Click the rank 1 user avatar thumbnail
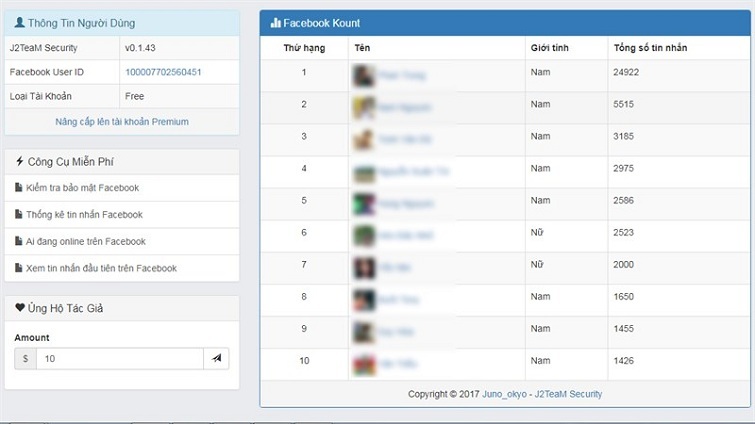The width and height of the screenshot is (755, 424). (364, 74)
